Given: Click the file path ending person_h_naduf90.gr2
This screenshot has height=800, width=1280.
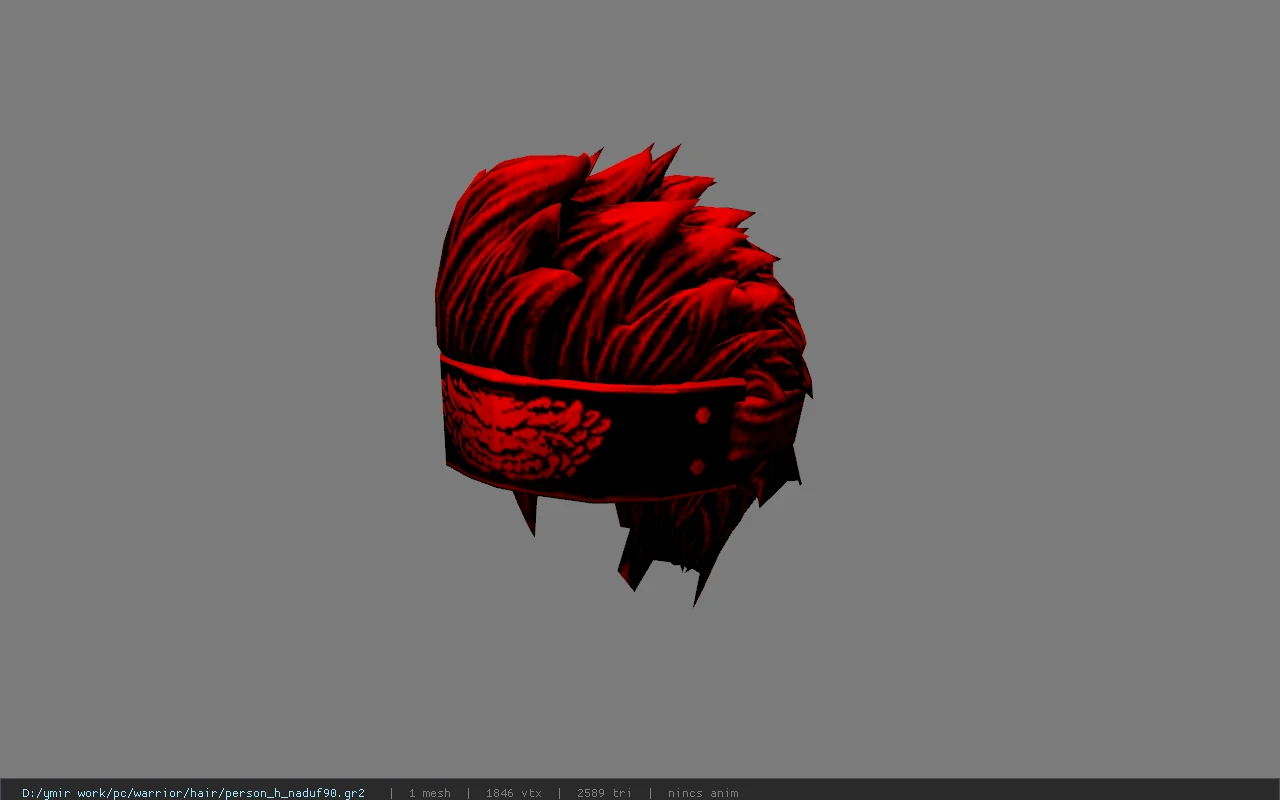Looking at the screenshot, I should pyautogui.click(x=193, y=793).
